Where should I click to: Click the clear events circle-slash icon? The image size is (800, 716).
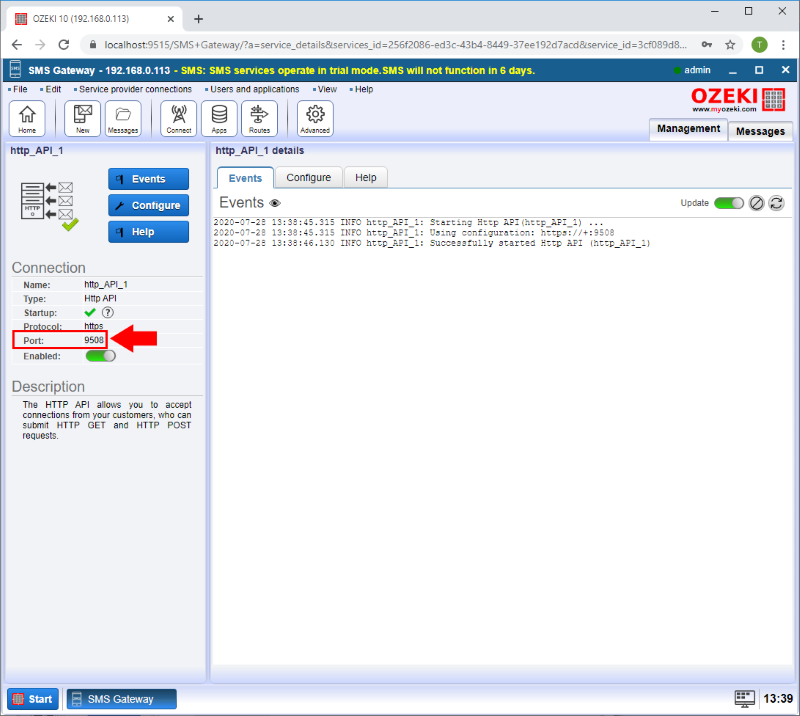756,203
